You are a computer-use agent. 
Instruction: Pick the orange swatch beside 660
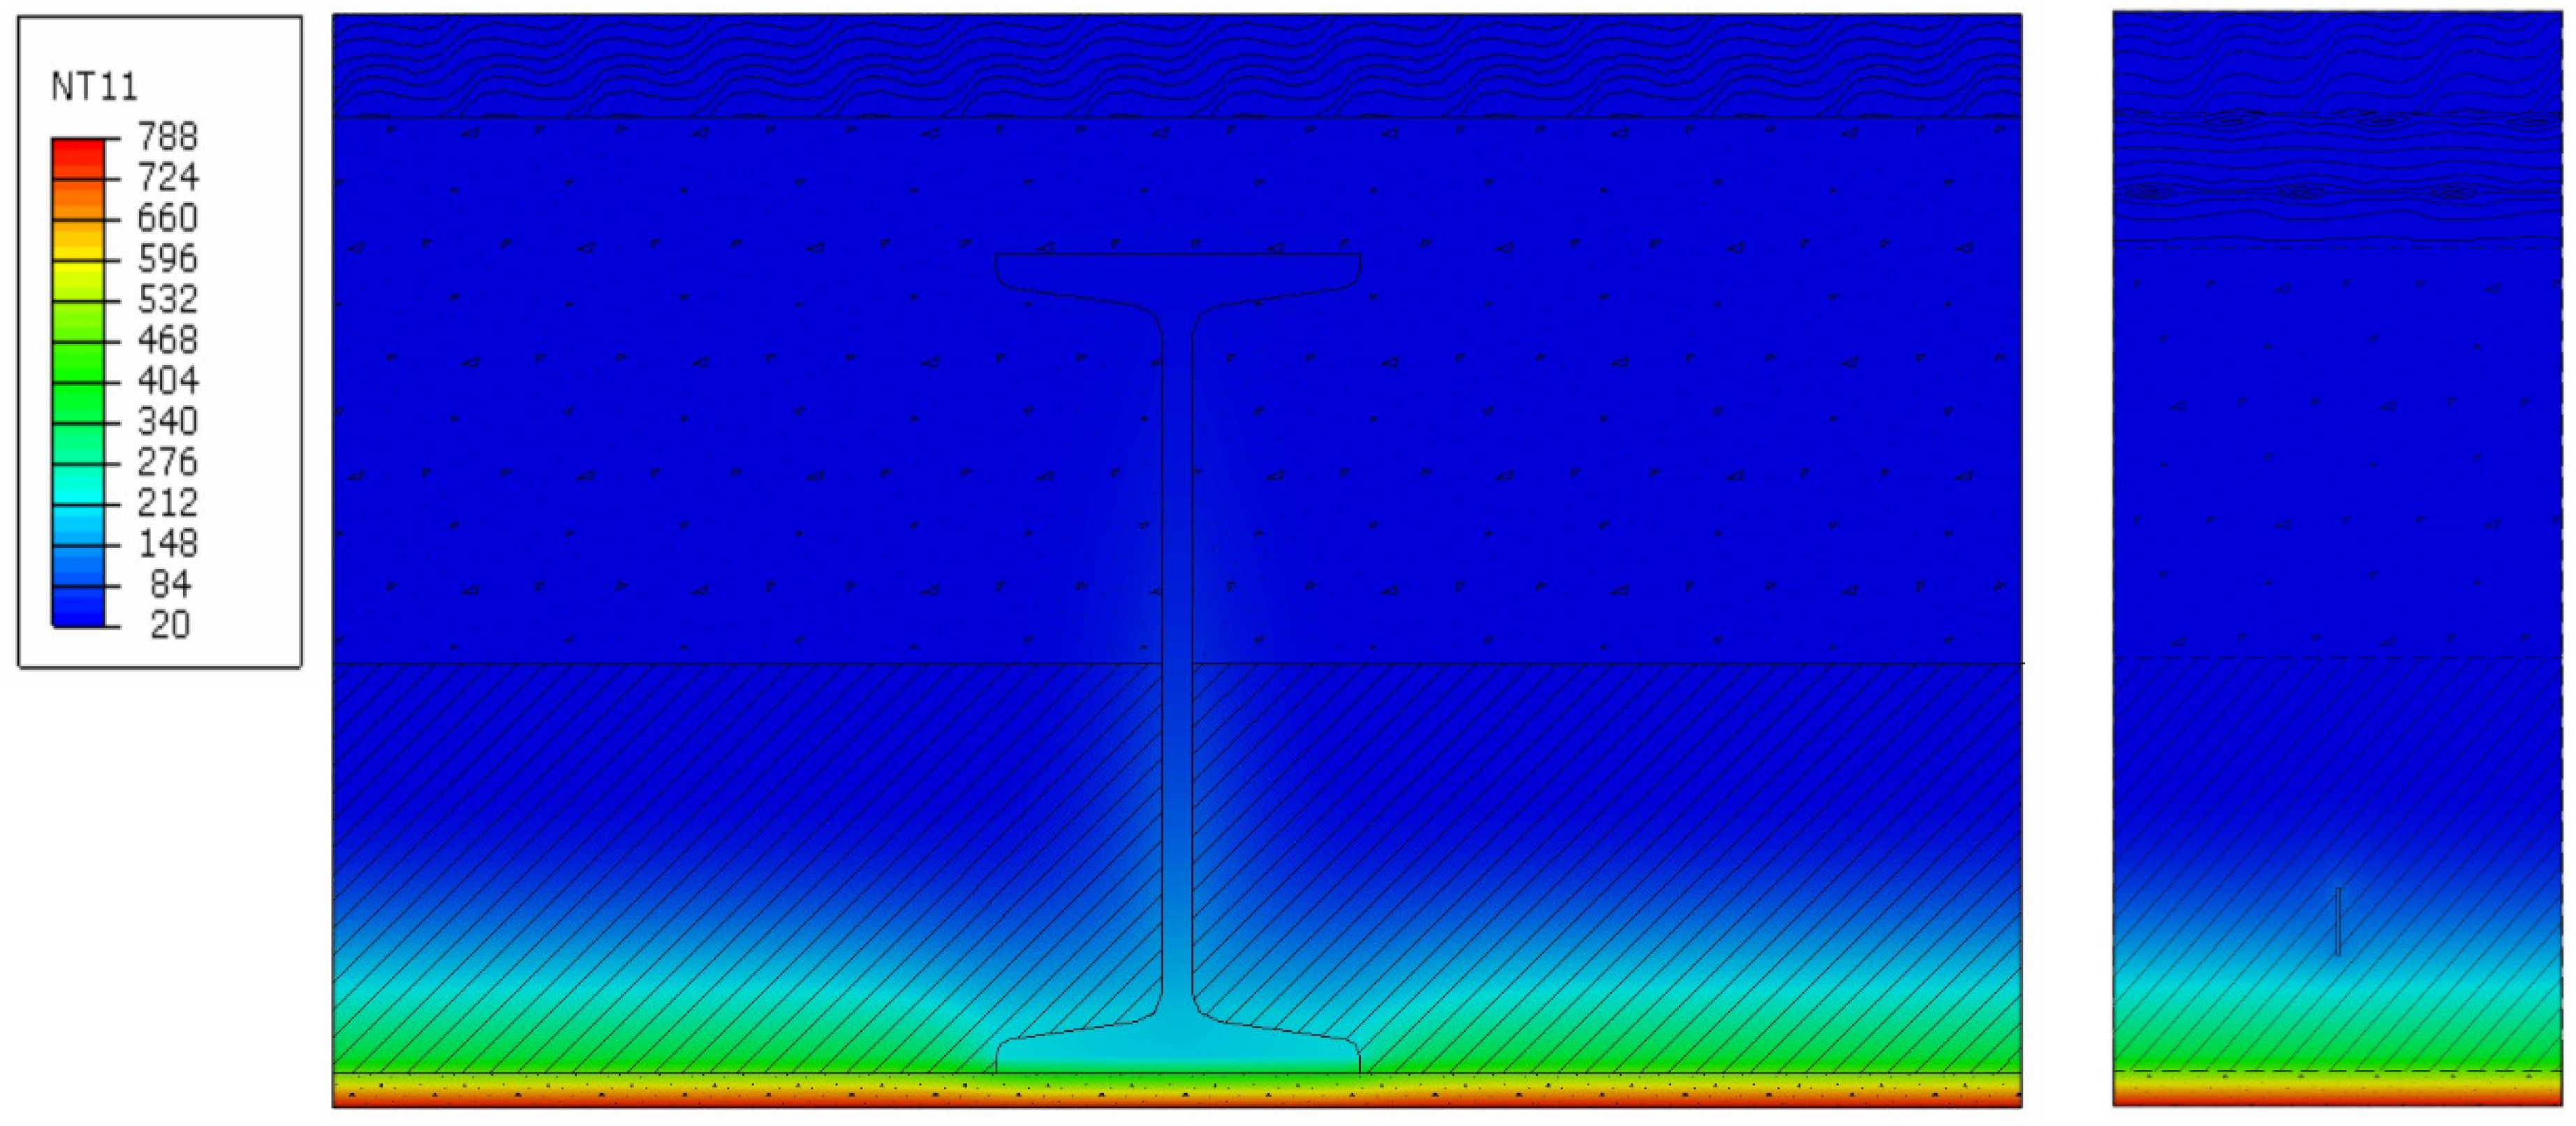tap(77, 212)
